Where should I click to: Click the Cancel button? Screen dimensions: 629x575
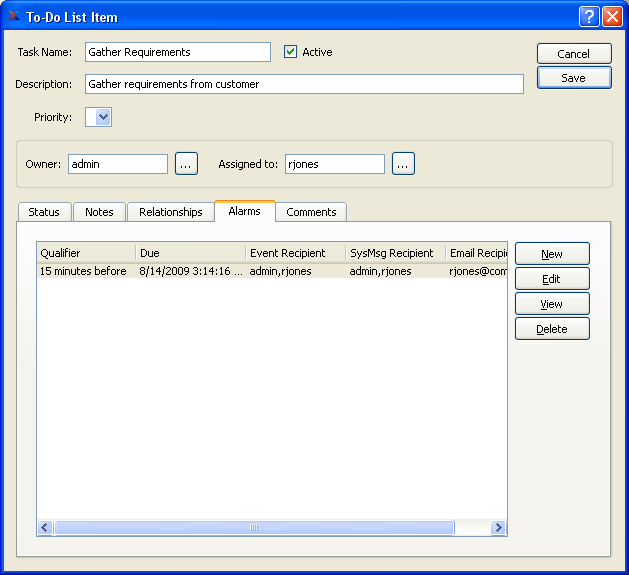tap(574, 54)
